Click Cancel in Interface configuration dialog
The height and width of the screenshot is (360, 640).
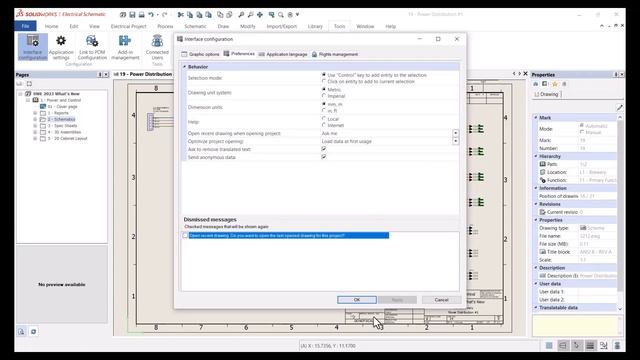[441, 300]
